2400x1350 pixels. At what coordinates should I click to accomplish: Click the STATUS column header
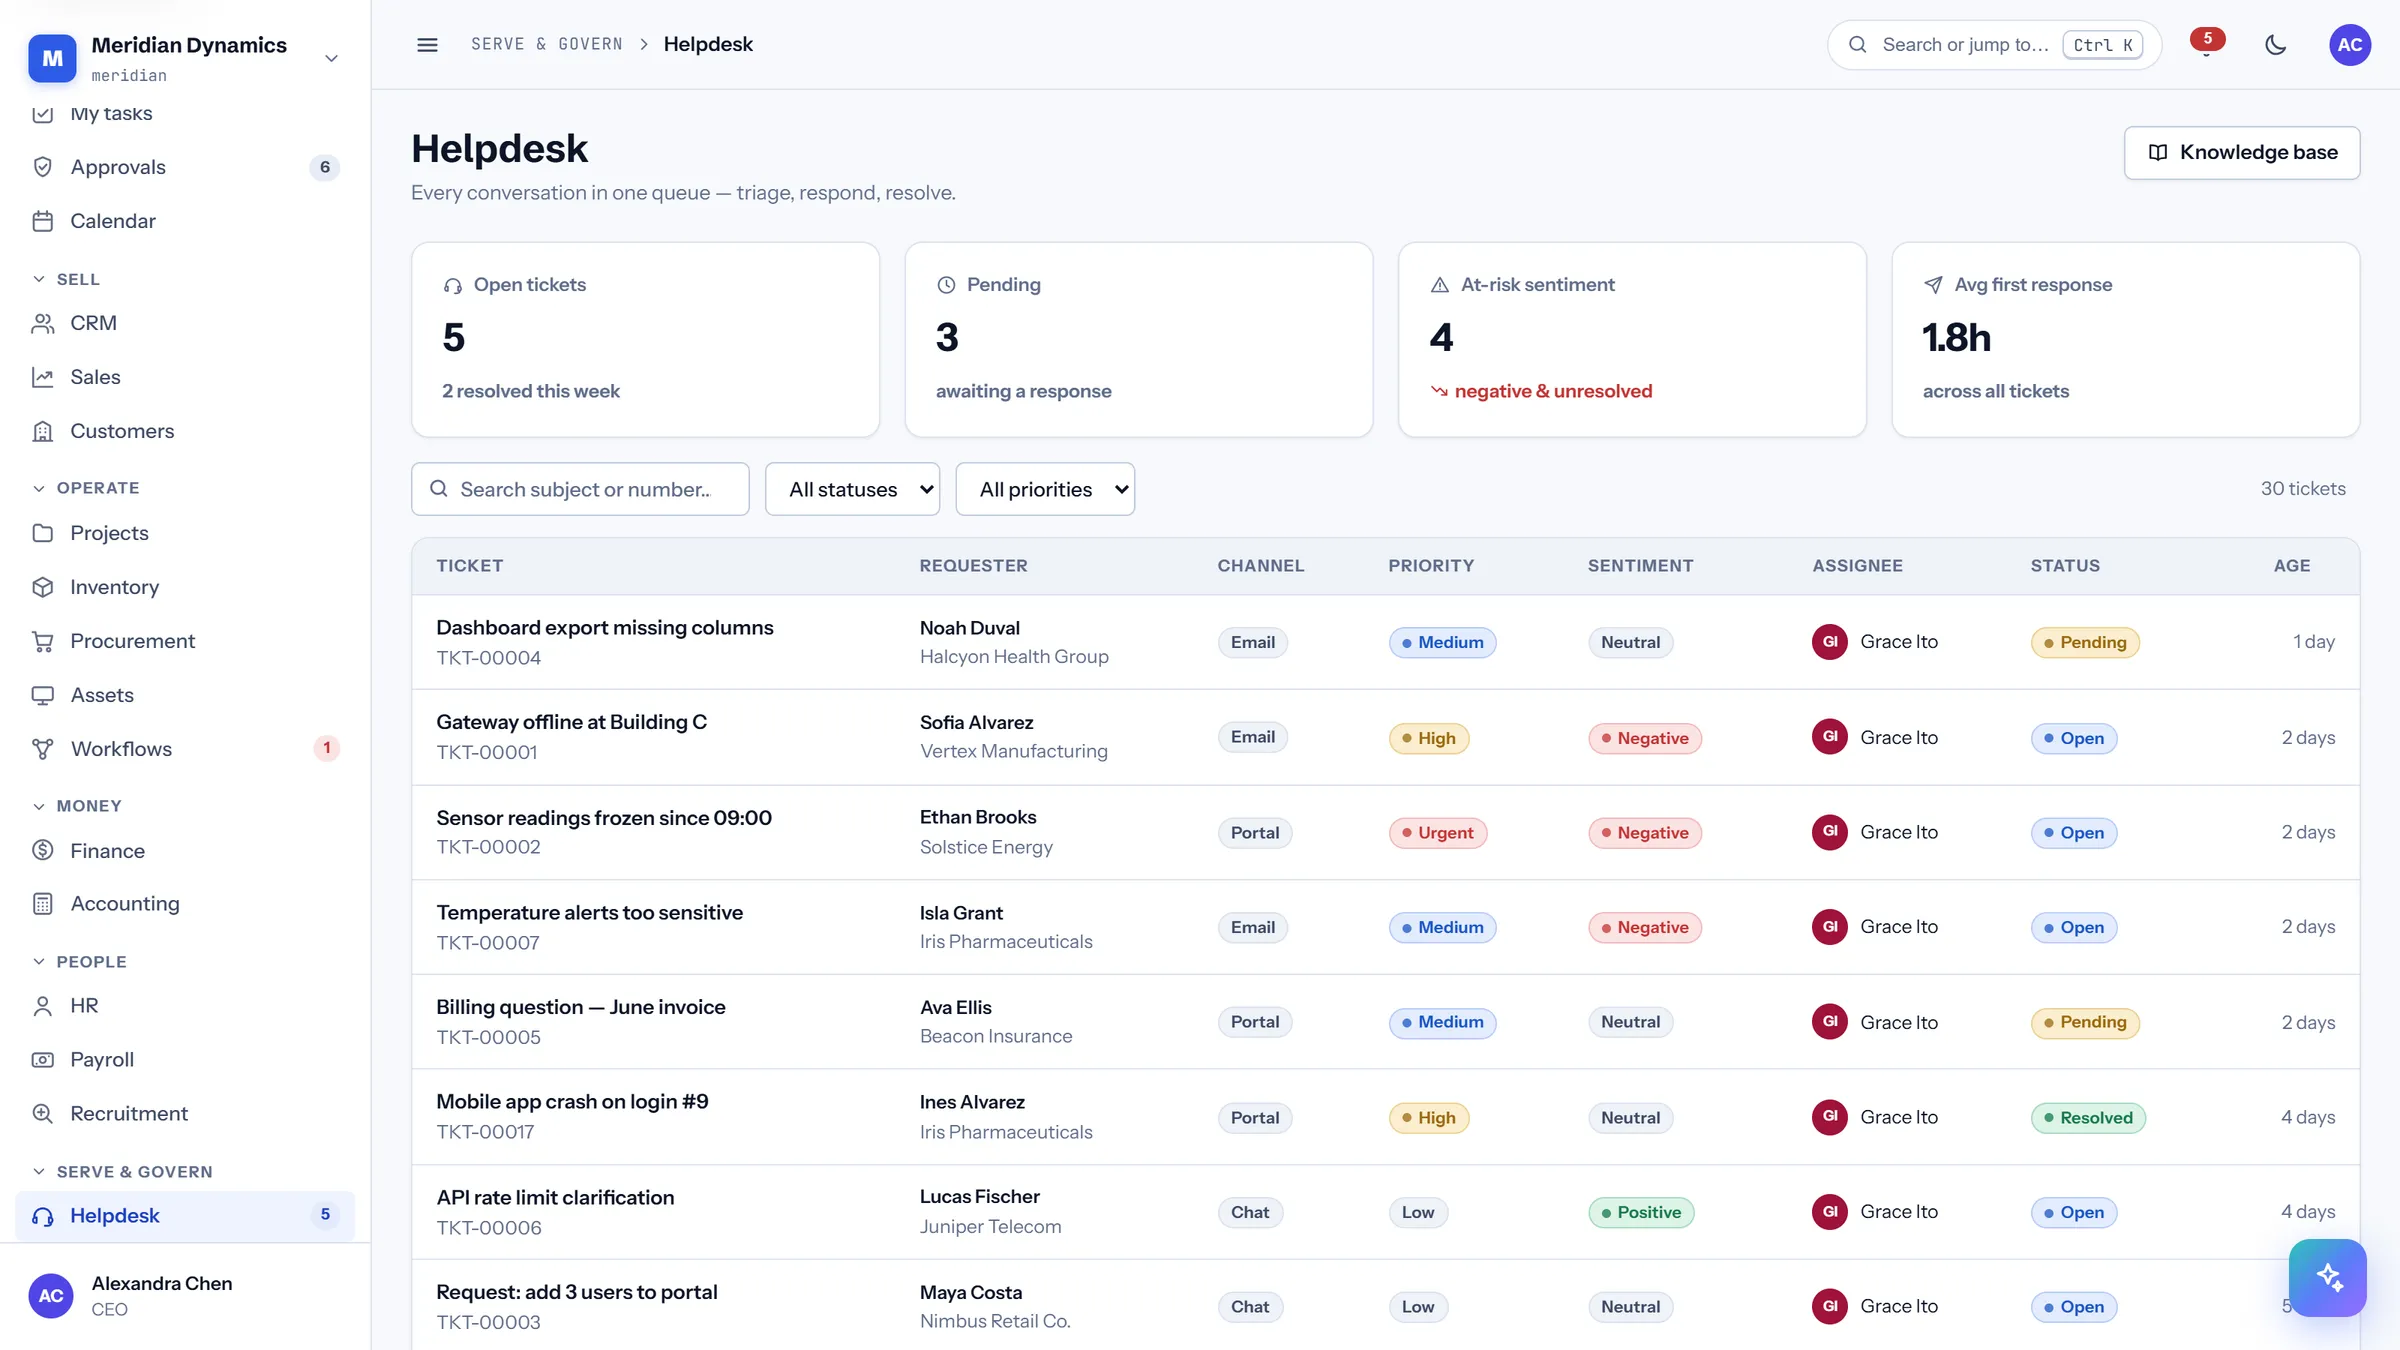point(2065,566)
